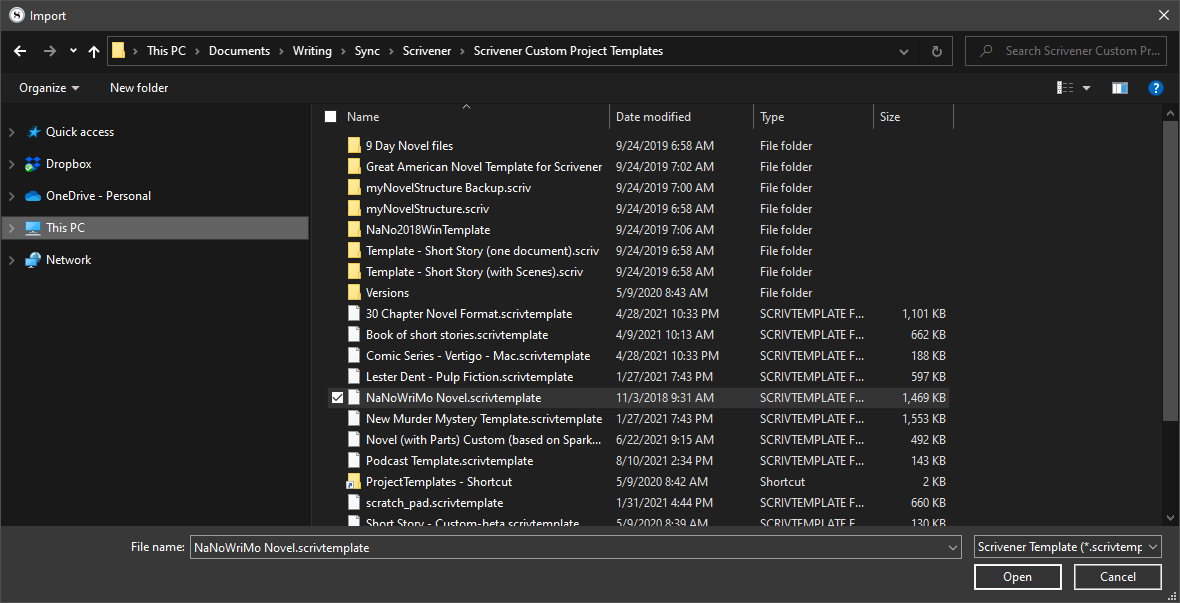This screenshot has width=1180, height=603.
Task: Open the Organize menu
Action: [49, 88]
